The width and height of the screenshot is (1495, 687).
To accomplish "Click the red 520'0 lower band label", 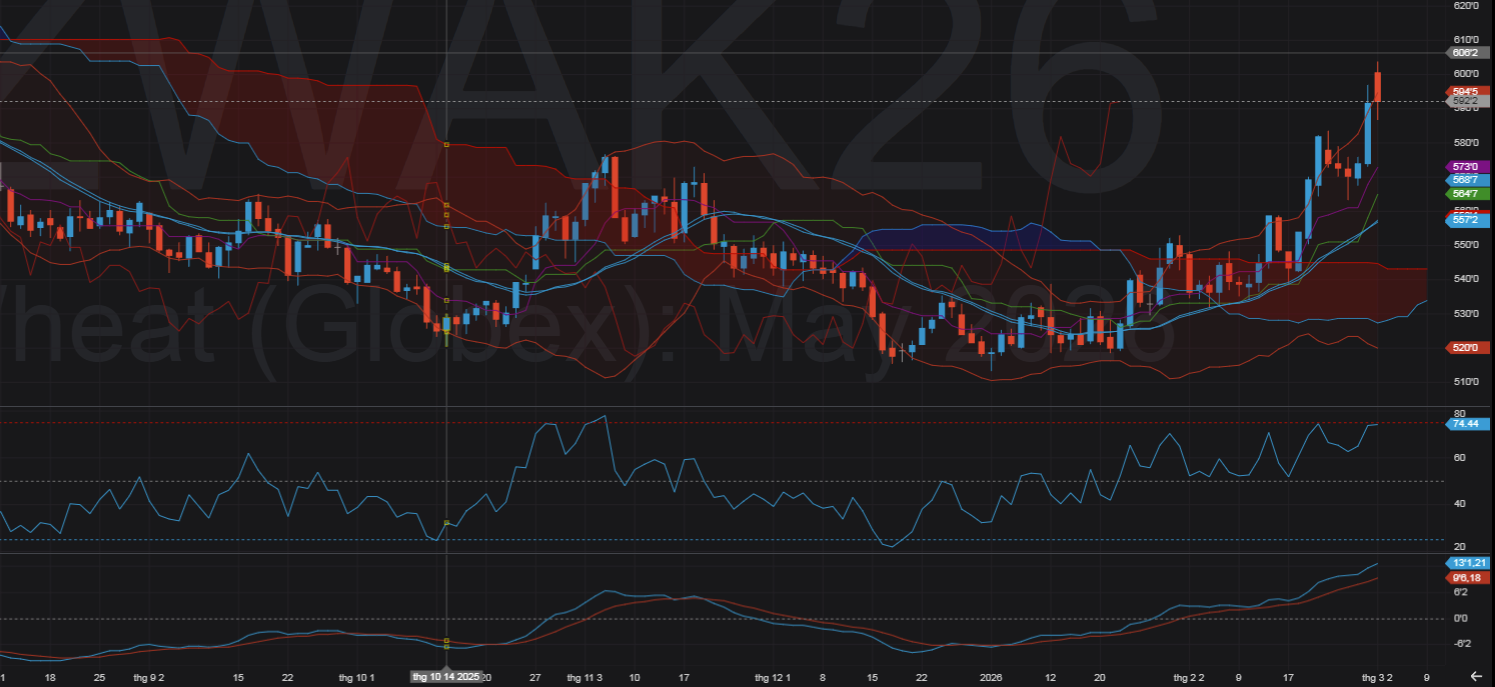I will click(1467, 347).
